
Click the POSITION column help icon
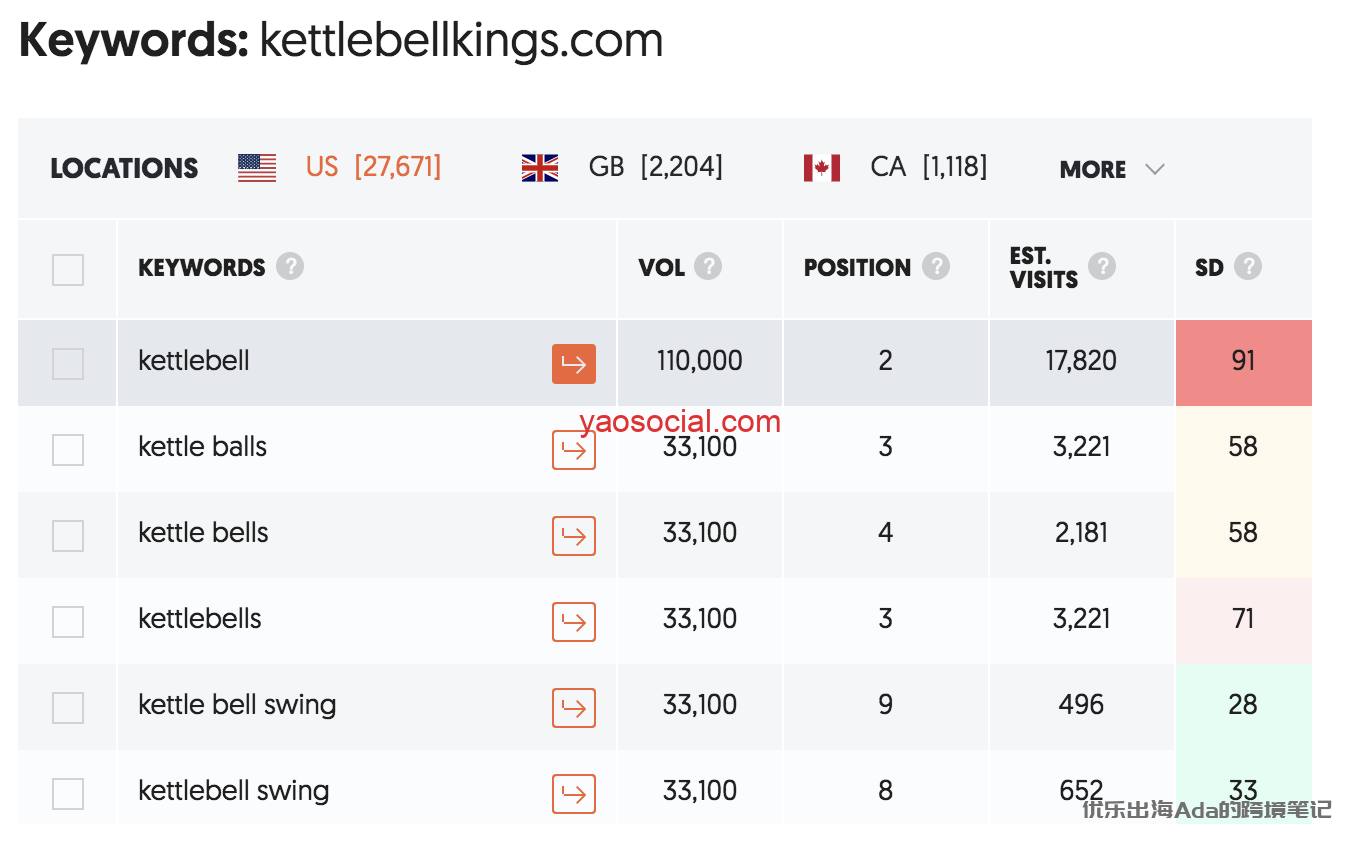pyautogui.click(x=936, y=267)
